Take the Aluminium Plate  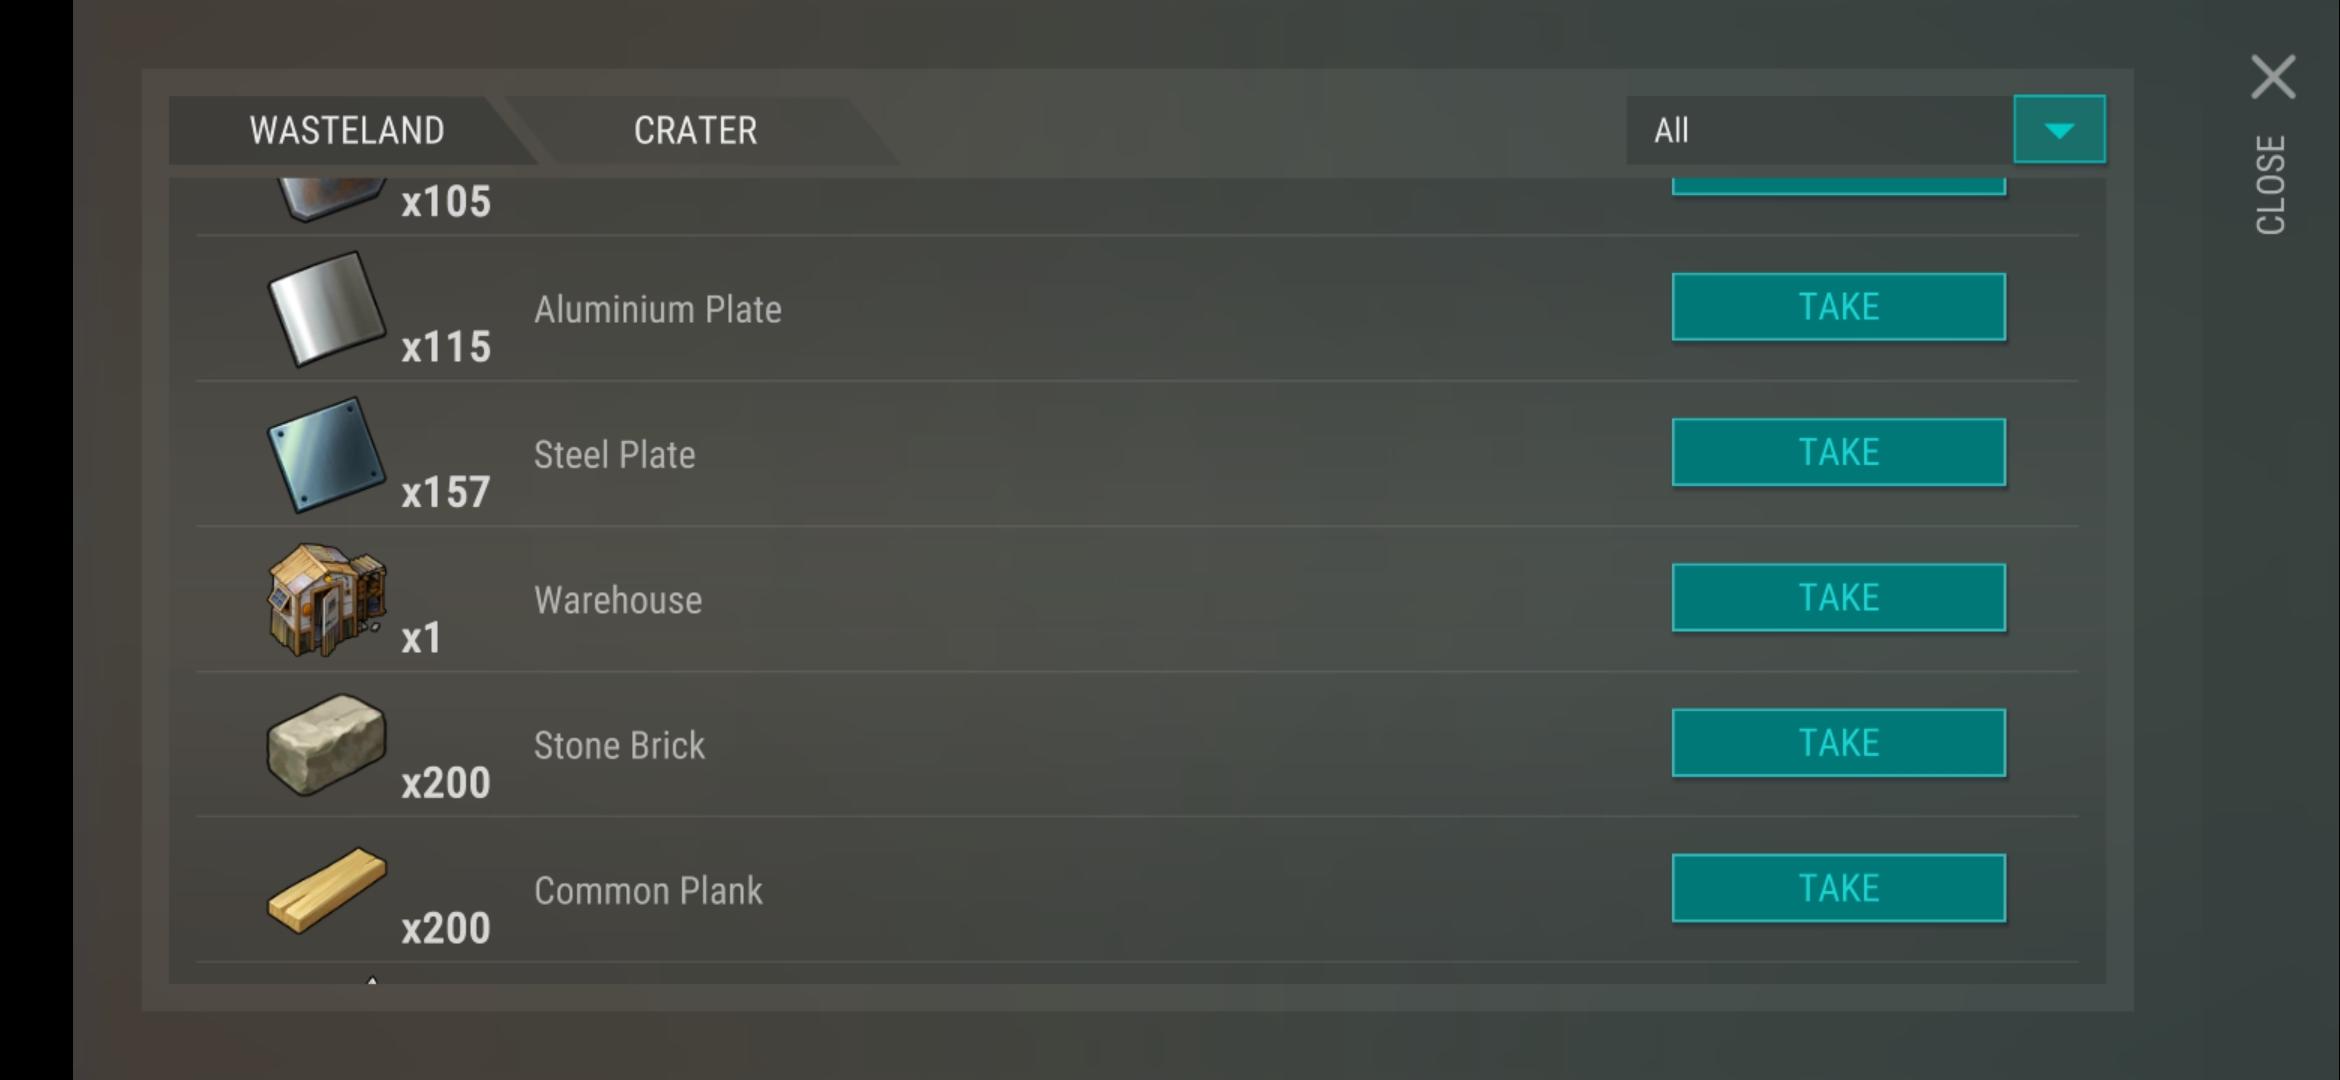(x=1838, y=307)
